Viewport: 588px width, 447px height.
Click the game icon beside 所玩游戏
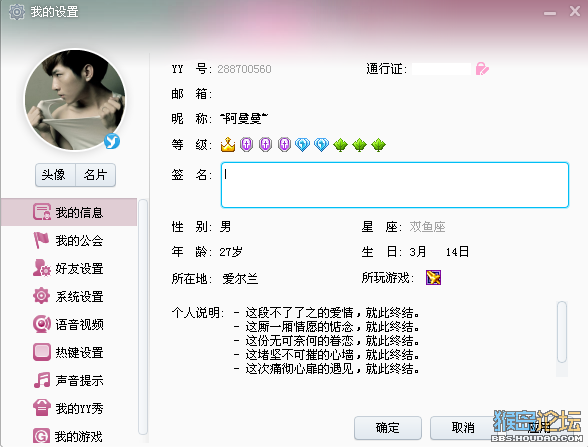coord(433,278)
